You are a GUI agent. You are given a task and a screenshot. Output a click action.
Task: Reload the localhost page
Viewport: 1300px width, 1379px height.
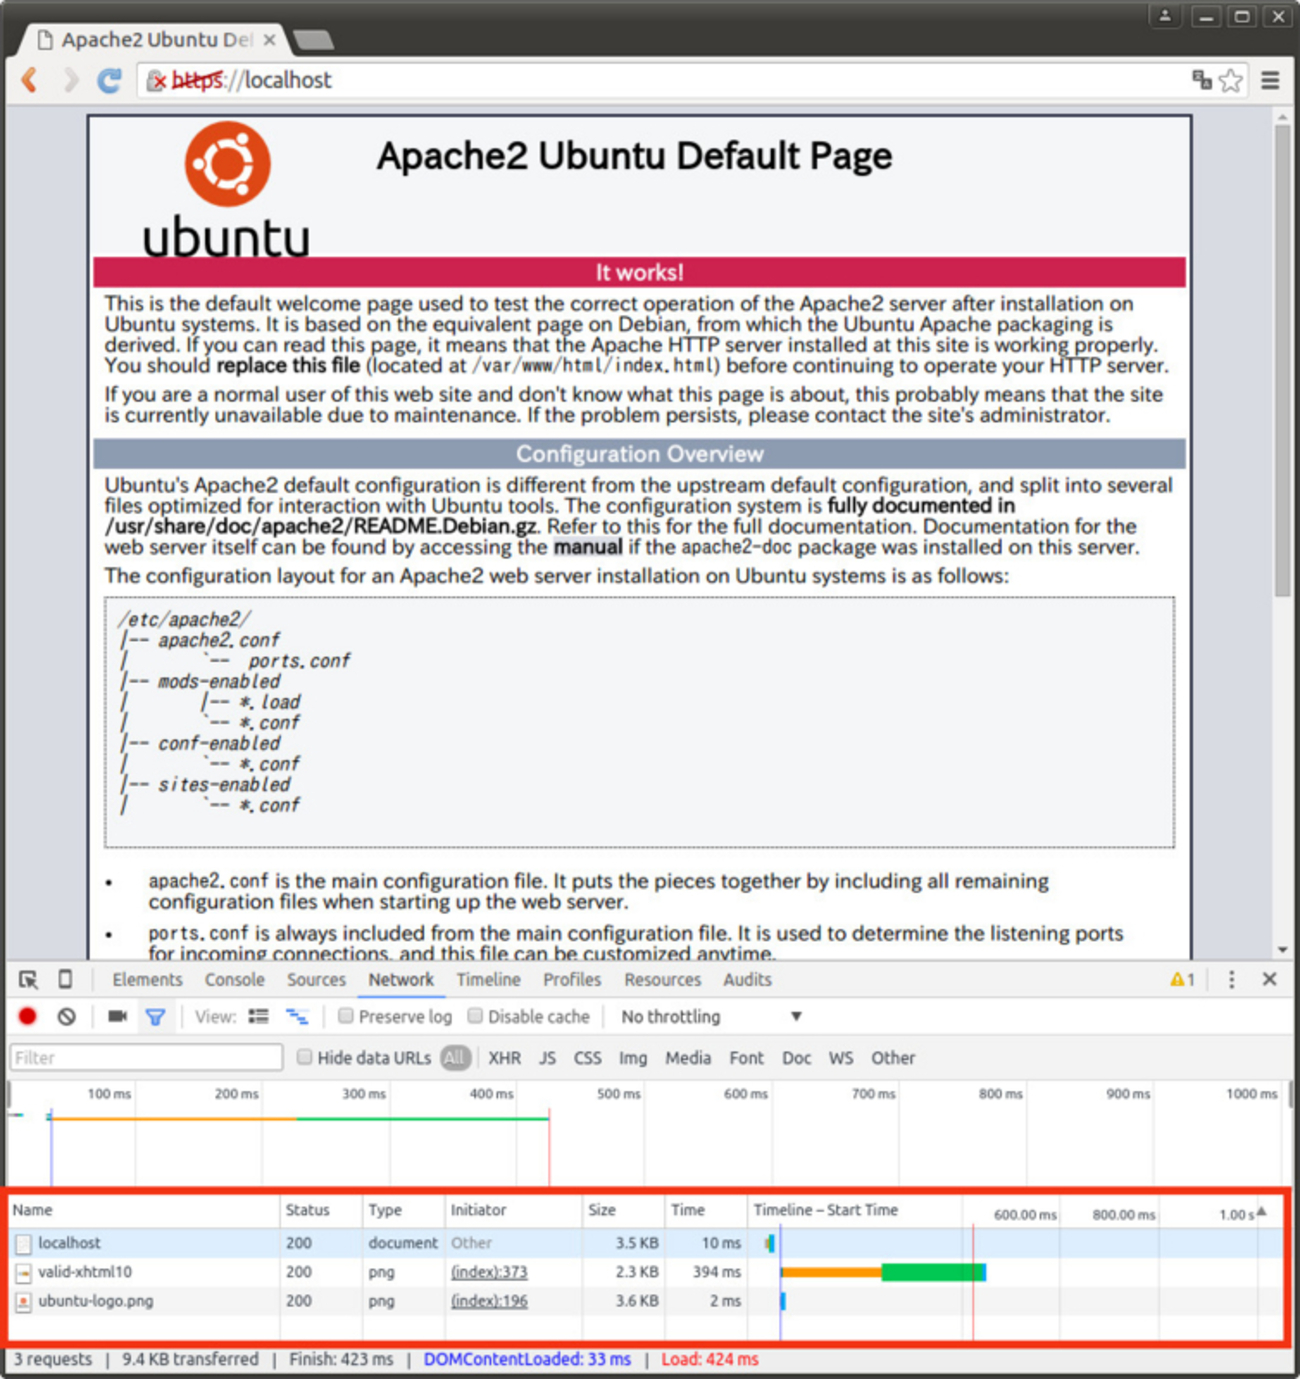point(109,80)
